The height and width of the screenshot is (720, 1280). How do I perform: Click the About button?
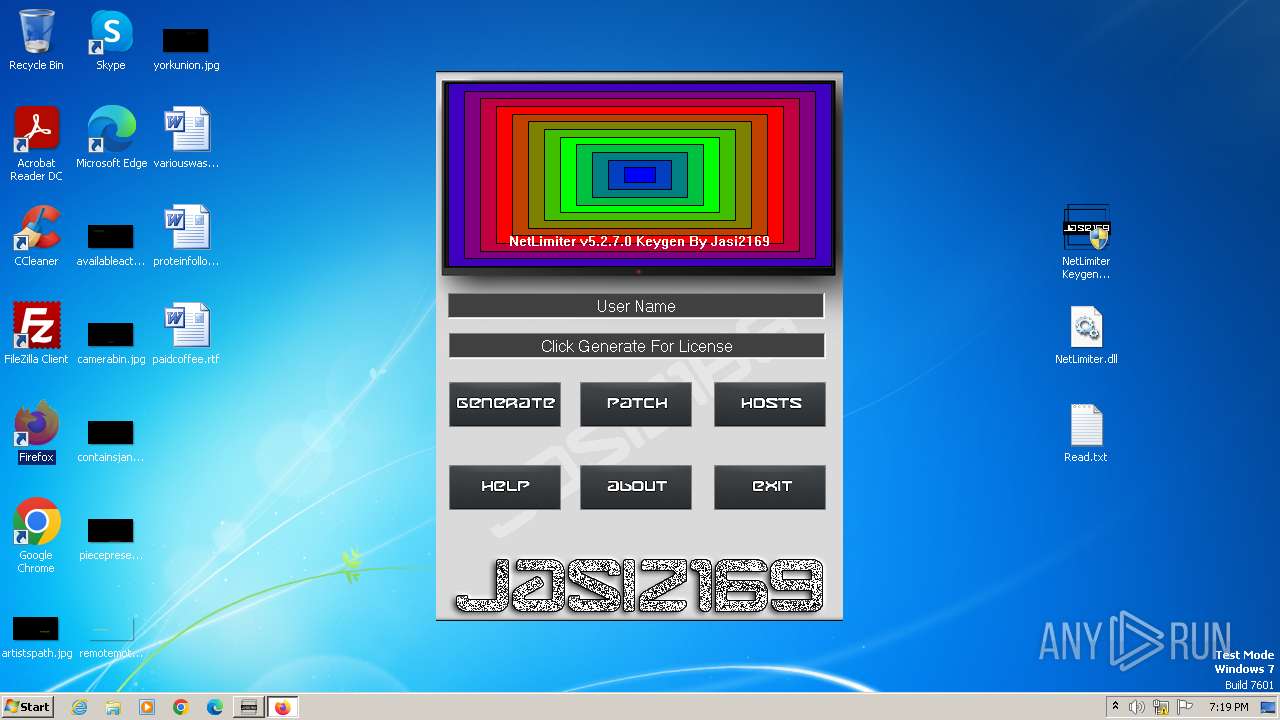(636, 487)
